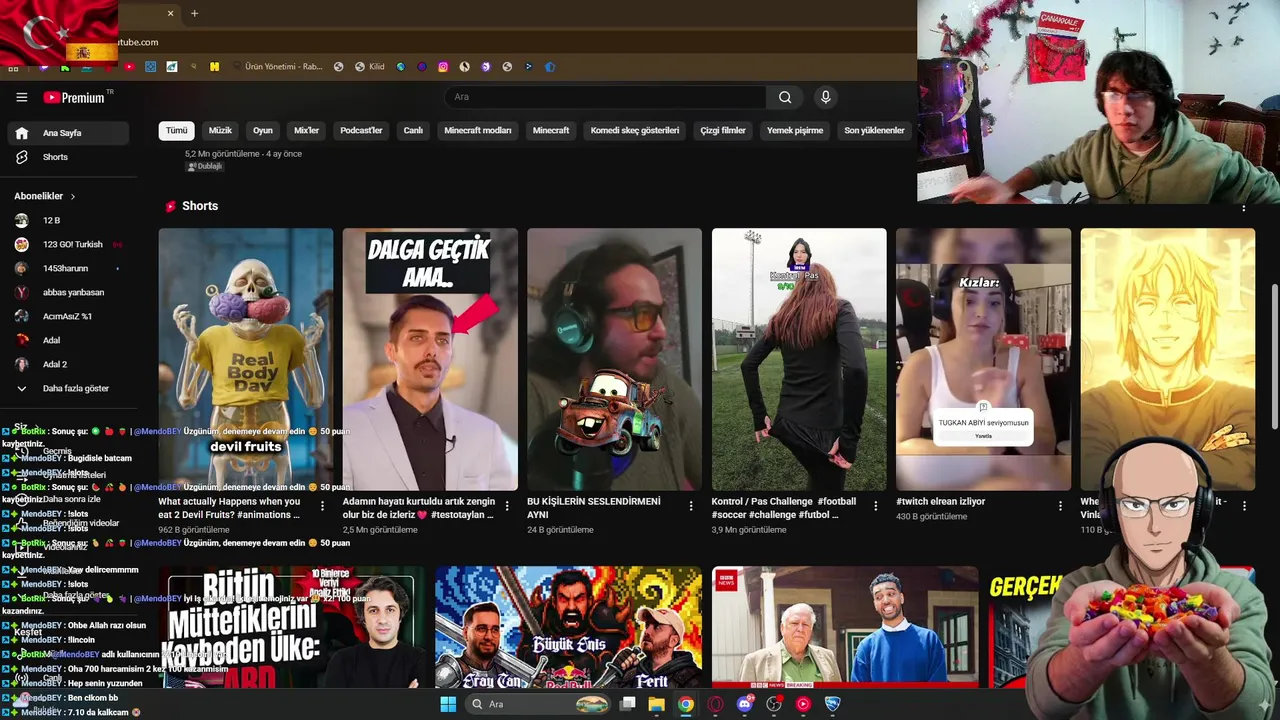Play the football field girl short
This screenshot has height=720, width=1280.
coord(799,359)
